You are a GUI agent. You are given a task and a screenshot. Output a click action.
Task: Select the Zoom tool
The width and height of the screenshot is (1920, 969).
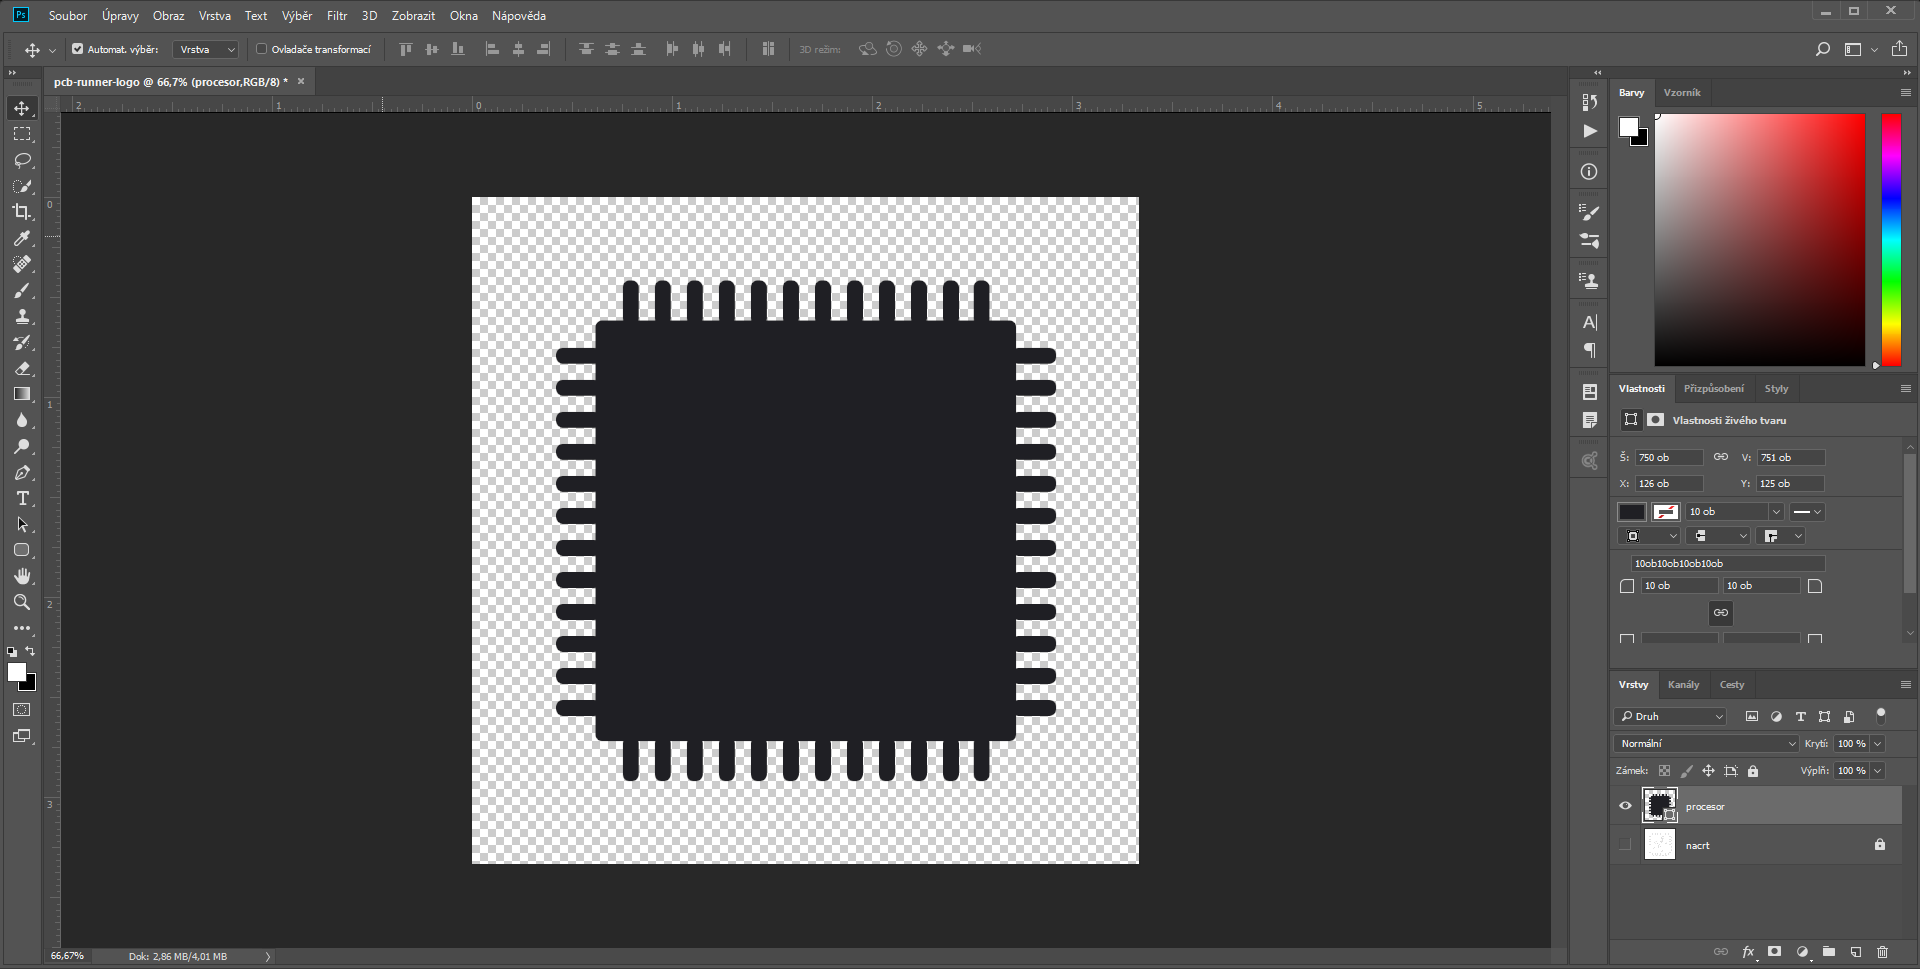click(22, 602)
